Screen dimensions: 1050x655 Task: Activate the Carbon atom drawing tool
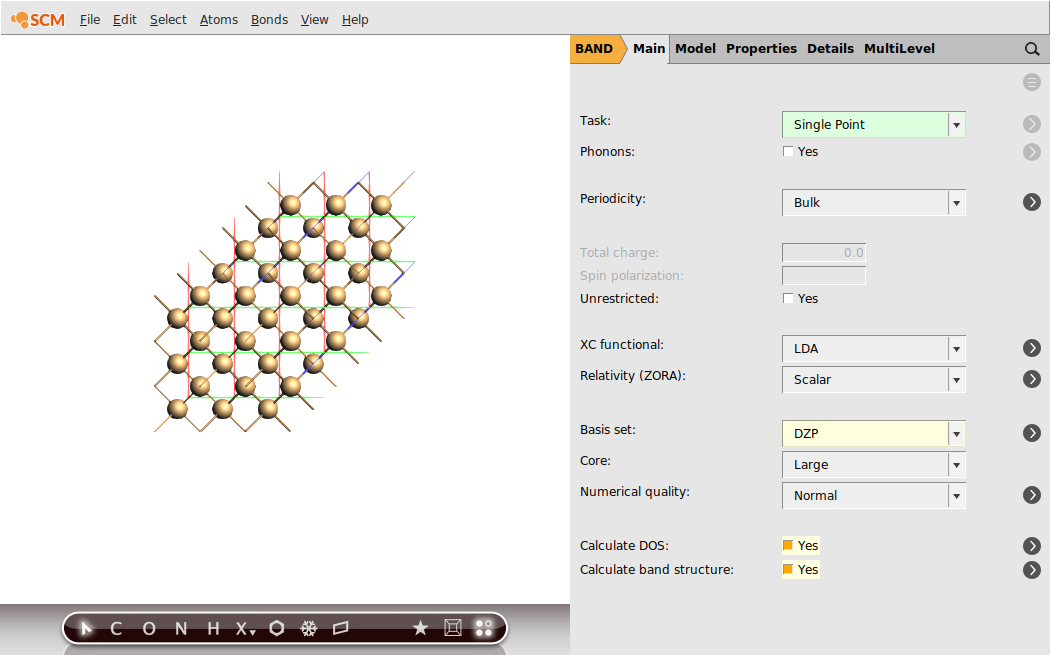[x=115, y=628]
